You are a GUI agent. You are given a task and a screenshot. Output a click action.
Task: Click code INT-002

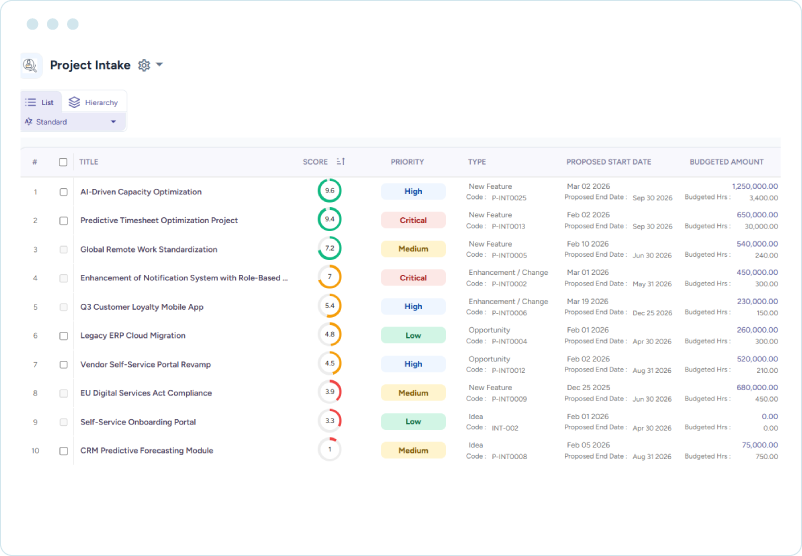[x=505, y=428]
